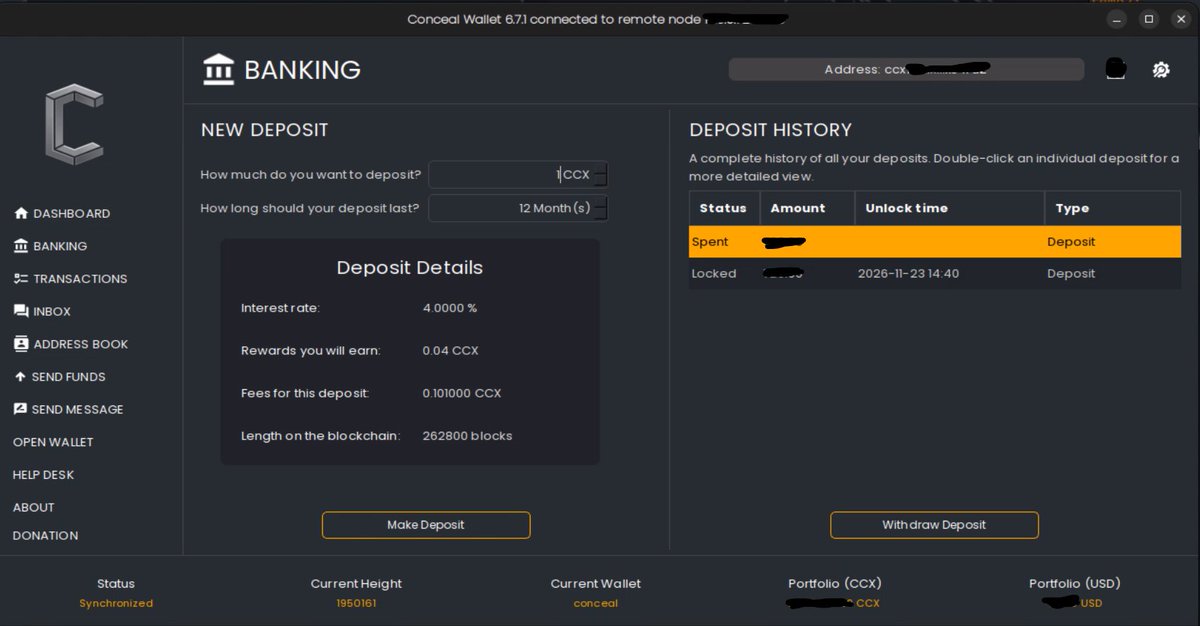Increase the CCX deposit amount with up arrow
The height and width of the screenshot is (626, 1200).
pos(600,169)
